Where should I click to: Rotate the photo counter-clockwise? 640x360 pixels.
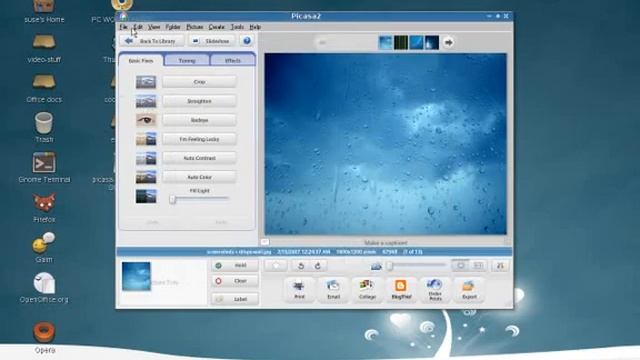[x=301, y=266]
